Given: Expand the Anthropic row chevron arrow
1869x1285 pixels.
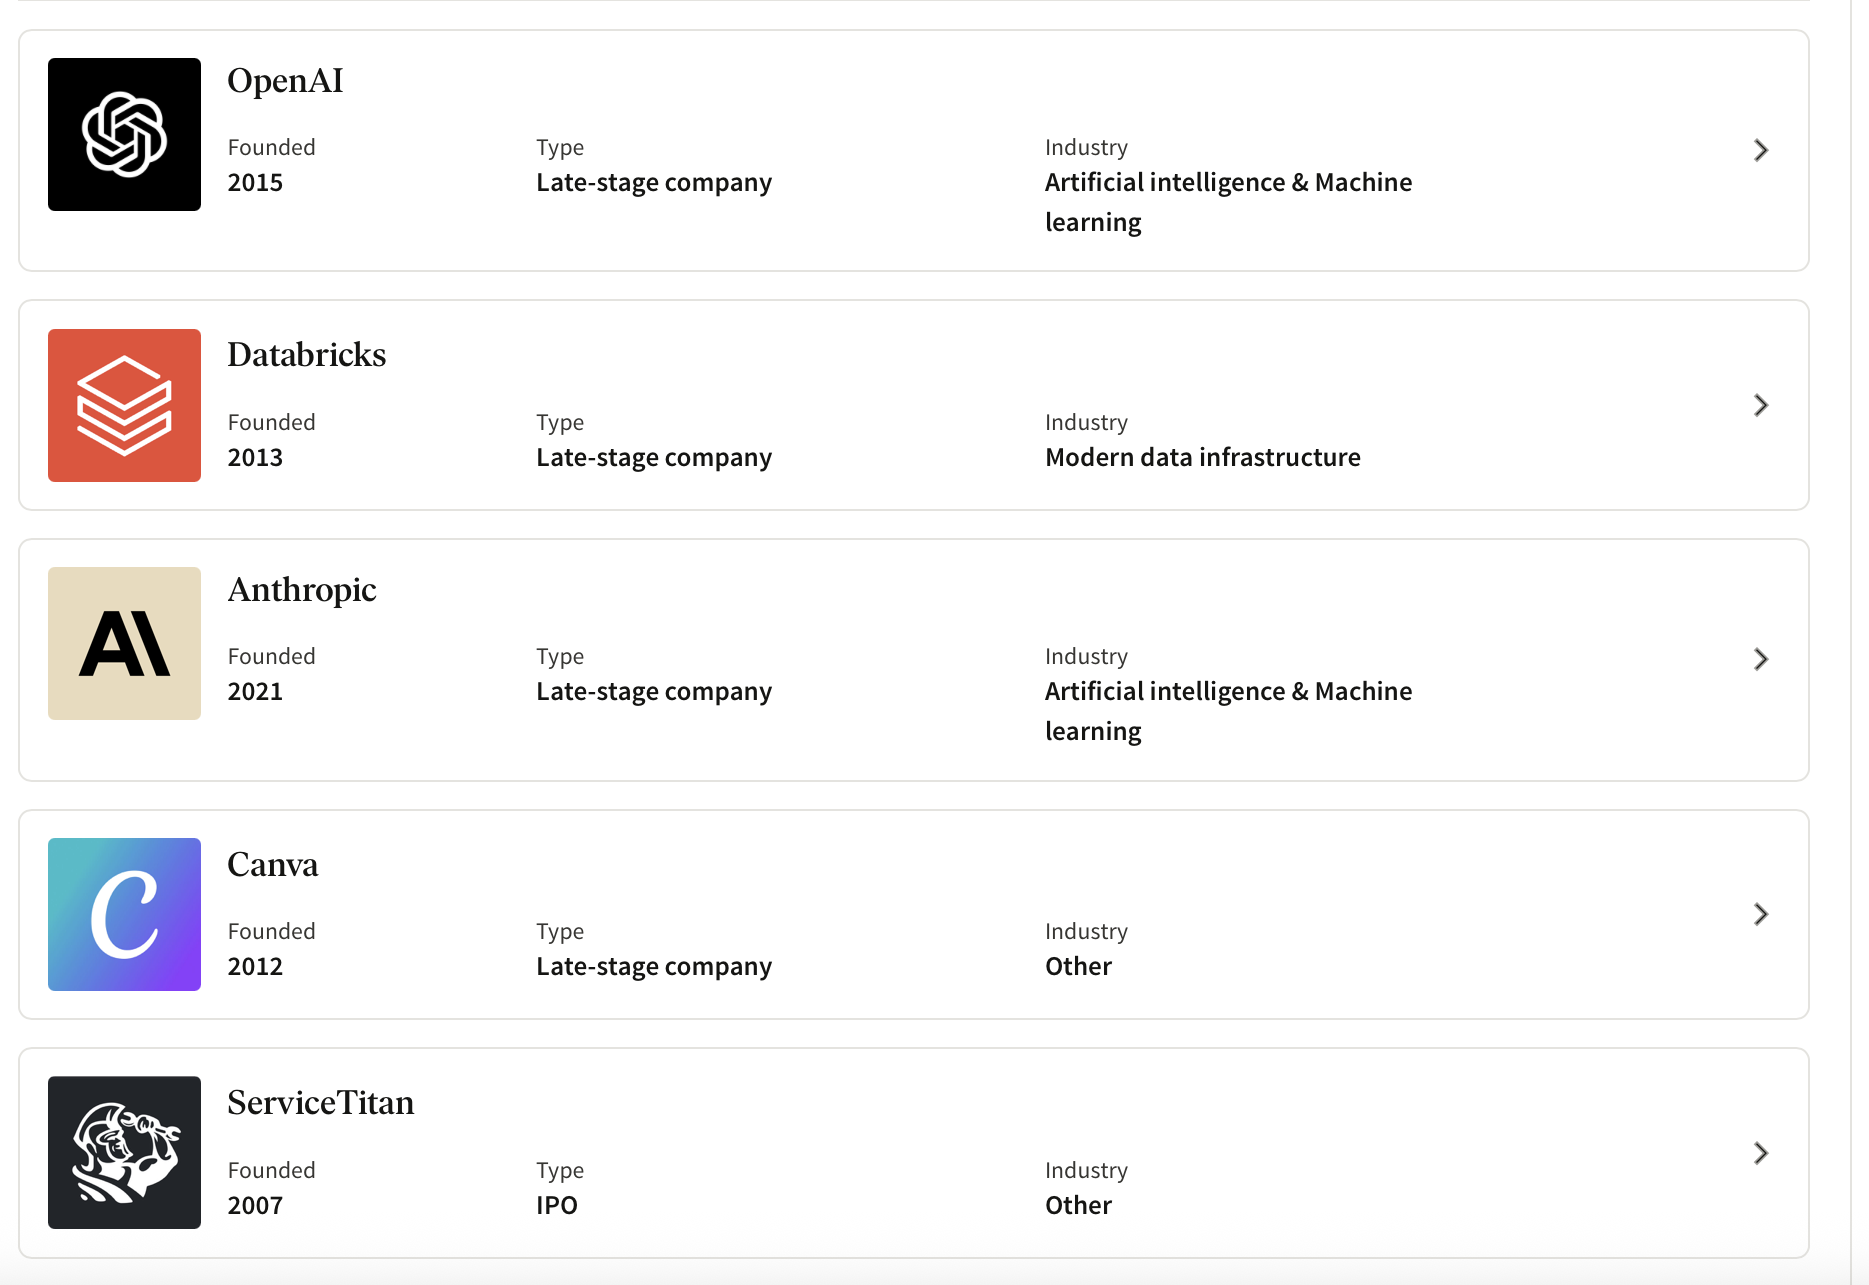Looking at the screenshot, I should click(x=1761, y=659).
